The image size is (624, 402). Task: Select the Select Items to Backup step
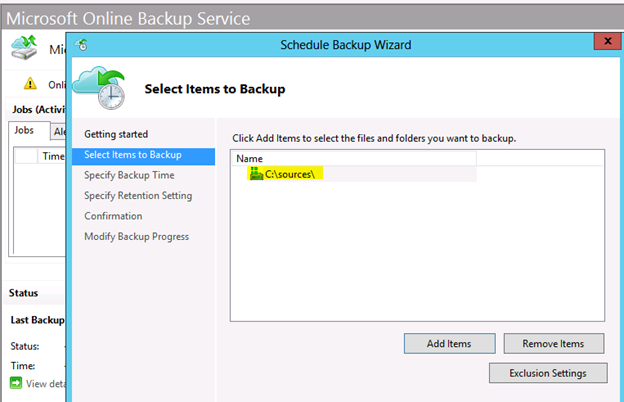click(143, 156)
